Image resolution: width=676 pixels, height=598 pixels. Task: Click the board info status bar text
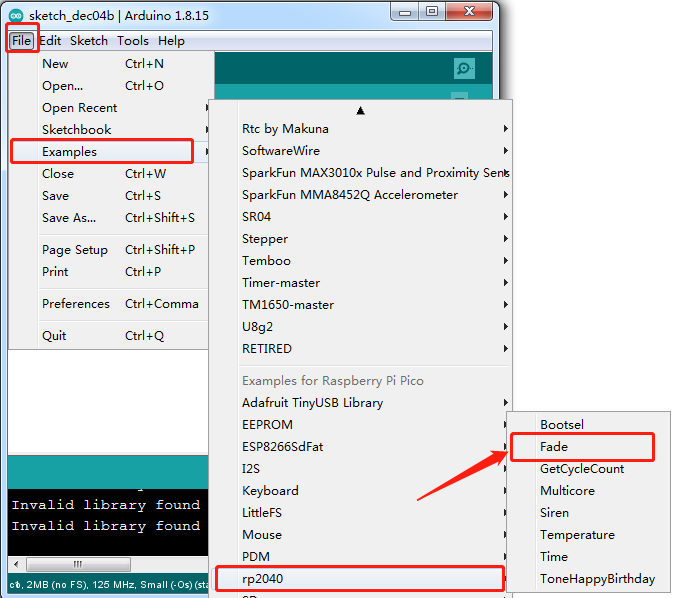point(109,585)
